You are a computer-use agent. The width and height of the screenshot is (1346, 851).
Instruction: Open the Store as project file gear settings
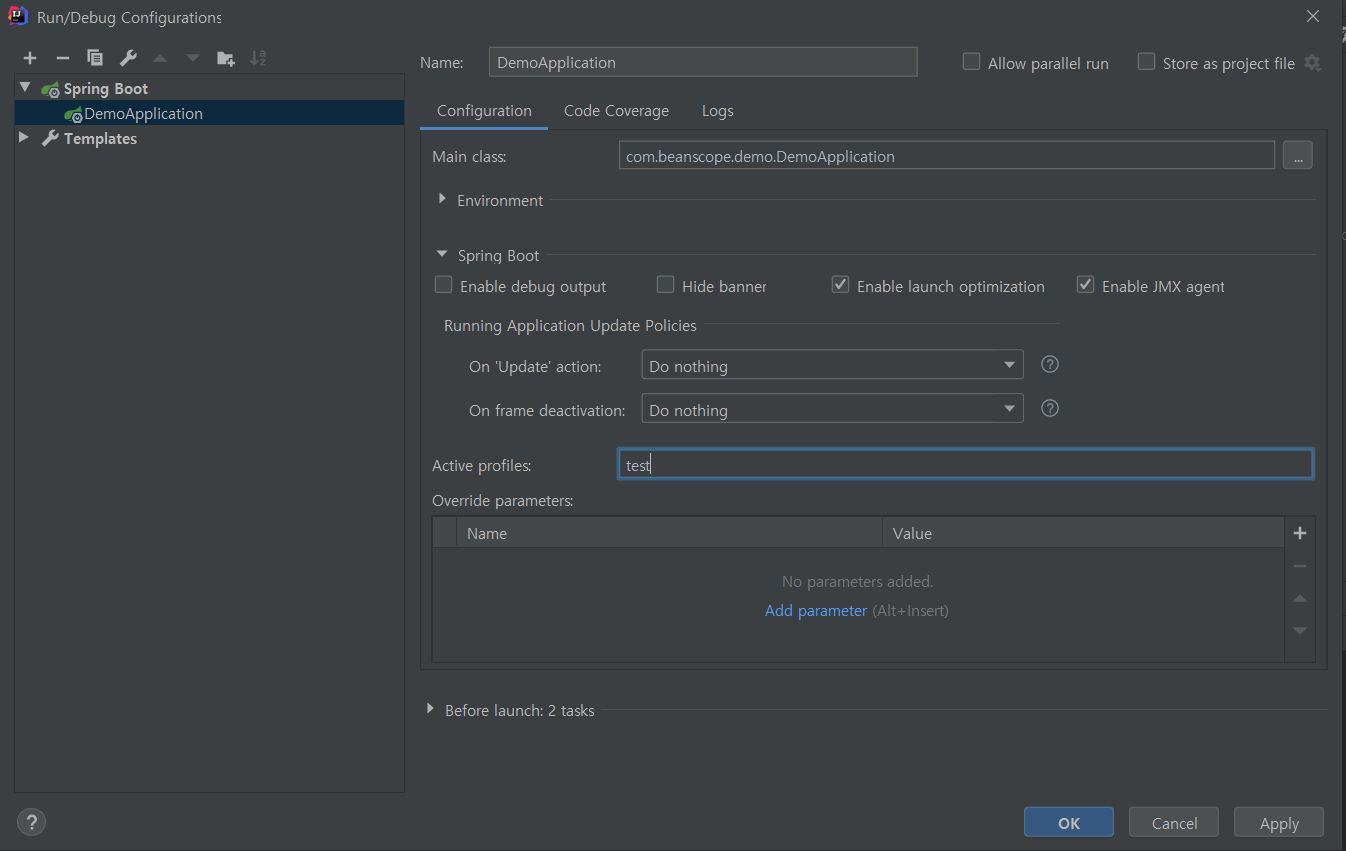[1313, 63]
